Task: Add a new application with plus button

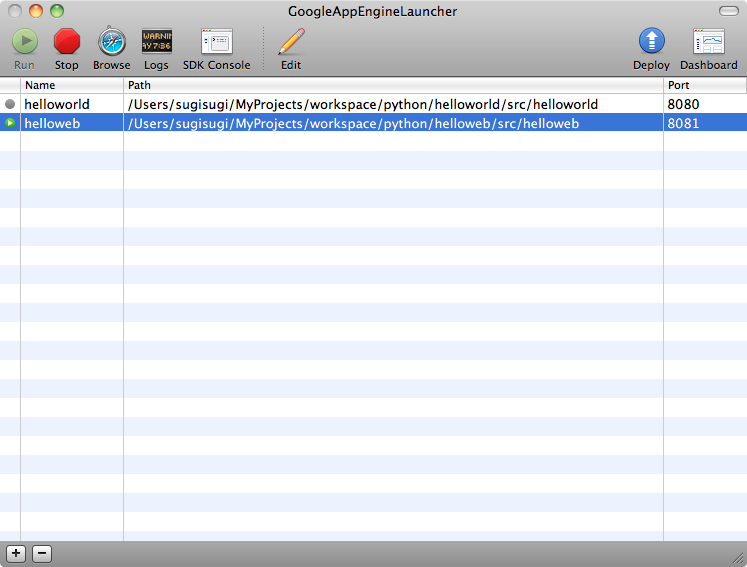Action: click(16, 553)
